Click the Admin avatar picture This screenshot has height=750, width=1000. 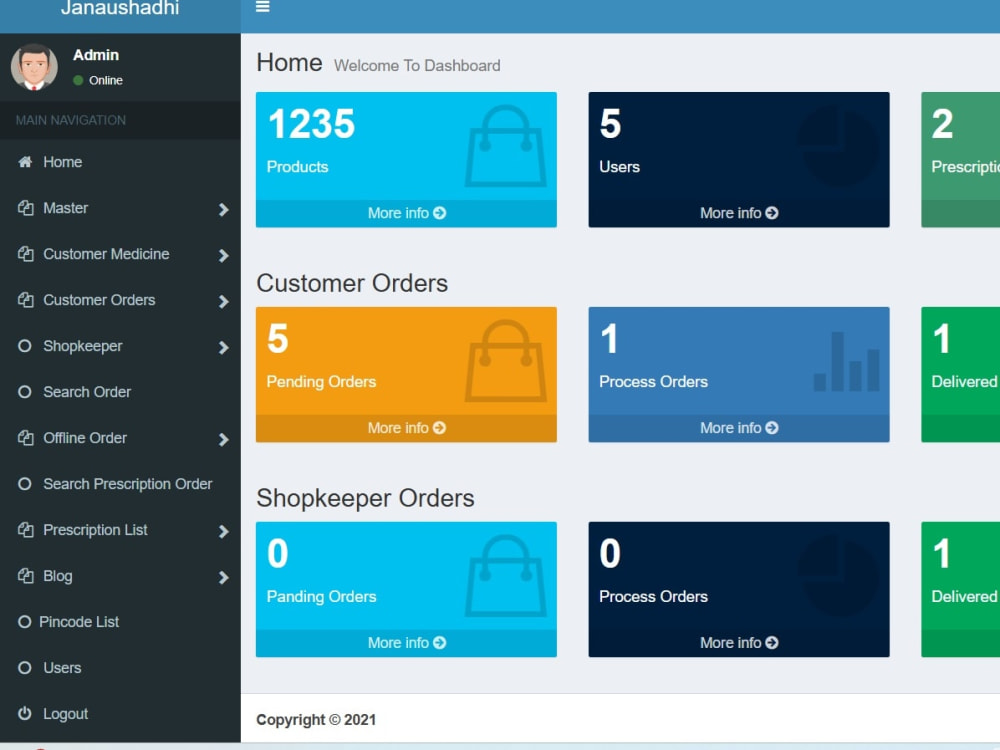(x=34, y=67)
